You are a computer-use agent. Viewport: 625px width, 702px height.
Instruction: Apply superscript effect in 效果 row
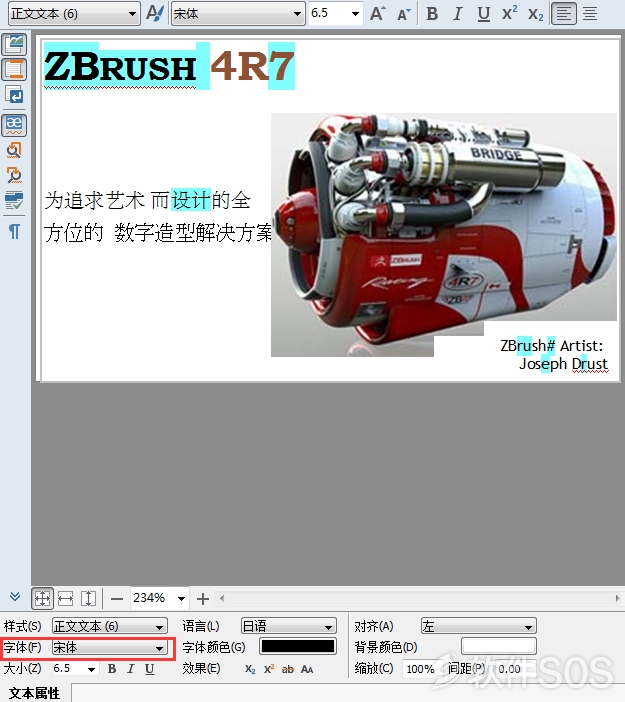pyautogui.click(x=269, y=669)
